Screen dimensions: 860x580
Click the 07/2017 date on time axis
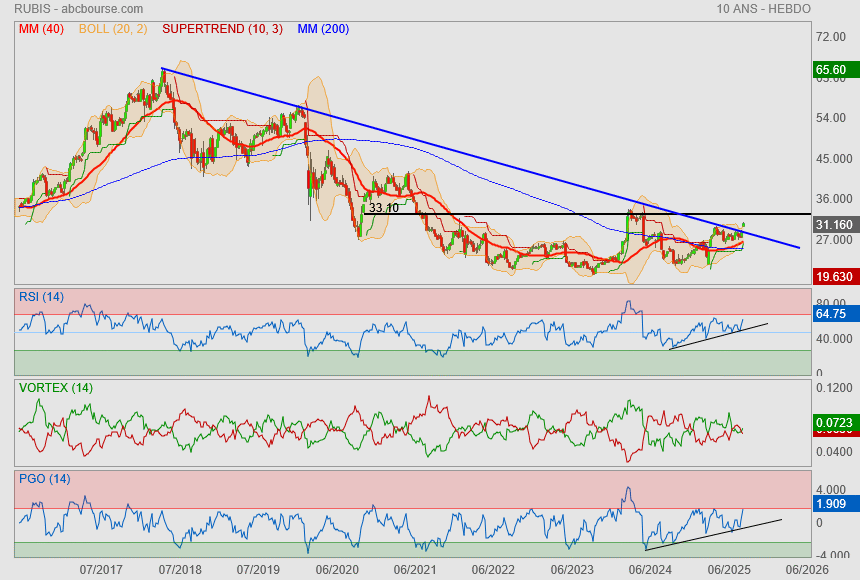pos(100,569)
